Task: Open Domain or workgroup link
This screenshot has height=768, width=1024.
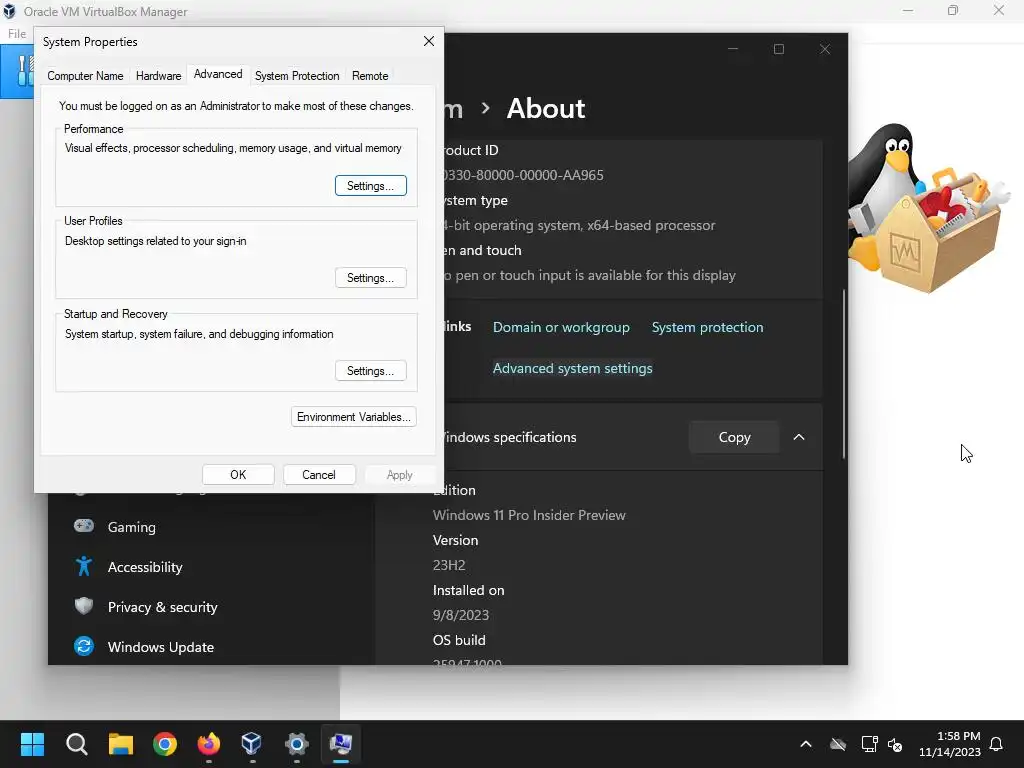Action: coord(561,327)
